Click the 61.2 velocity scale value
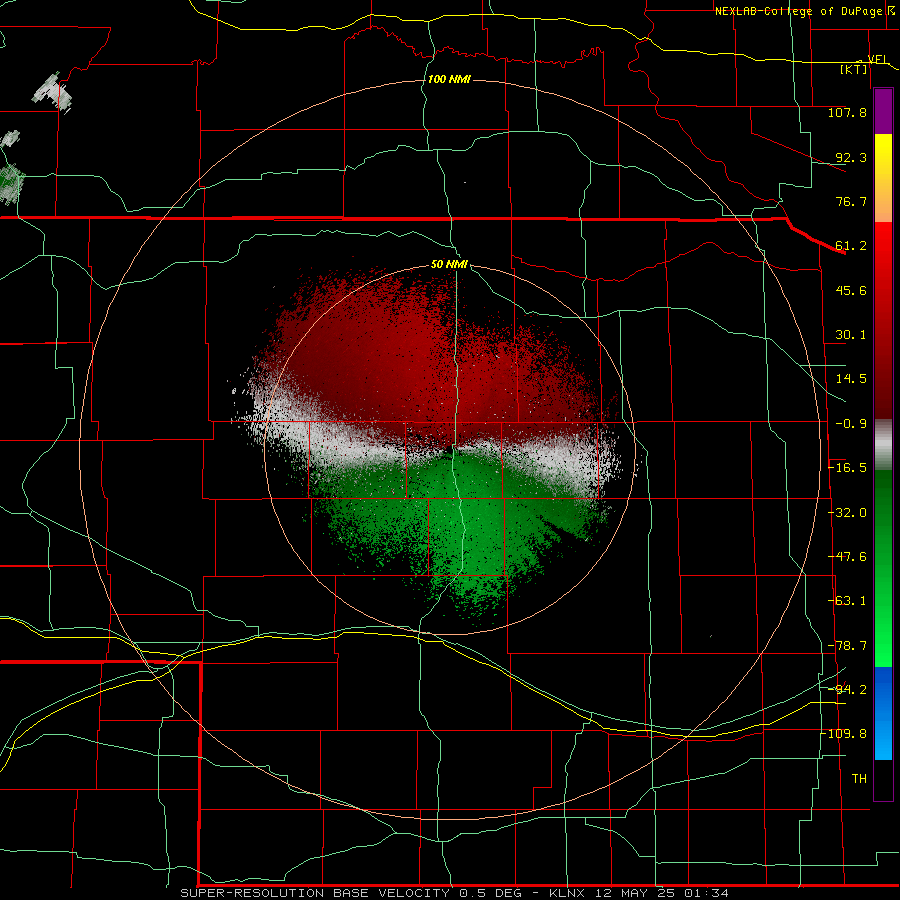Screen dimensions: 900x900 point(851,246)
